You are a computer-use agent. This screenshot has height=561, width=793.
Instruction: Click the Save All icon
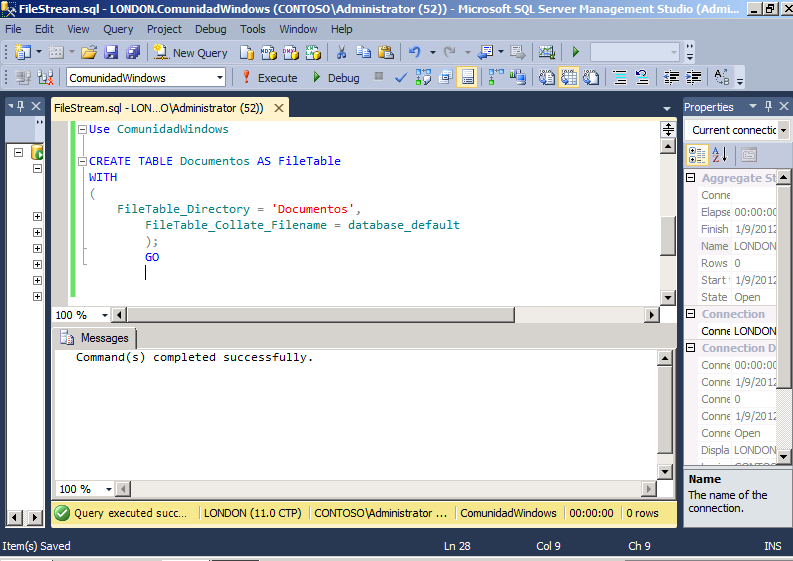click(x=133, y=52)
